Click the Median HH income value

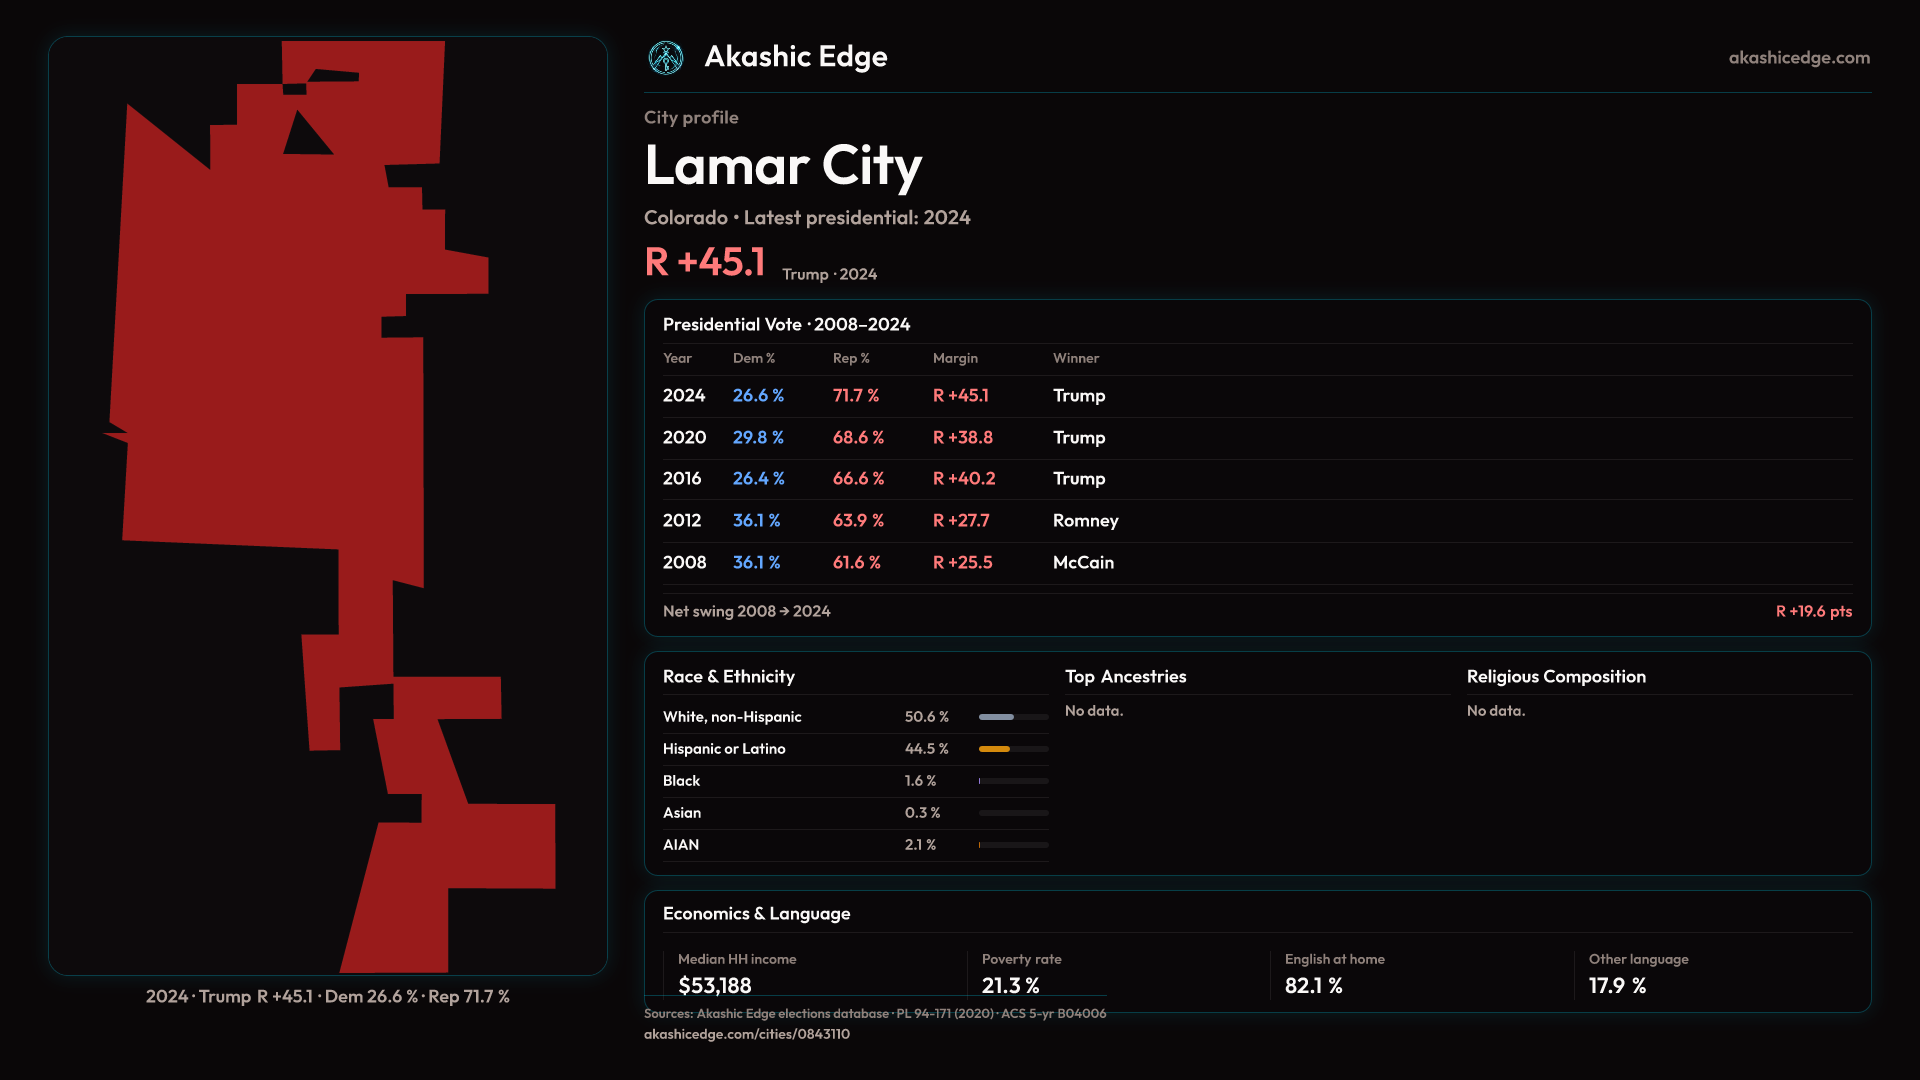click(714, 985)
